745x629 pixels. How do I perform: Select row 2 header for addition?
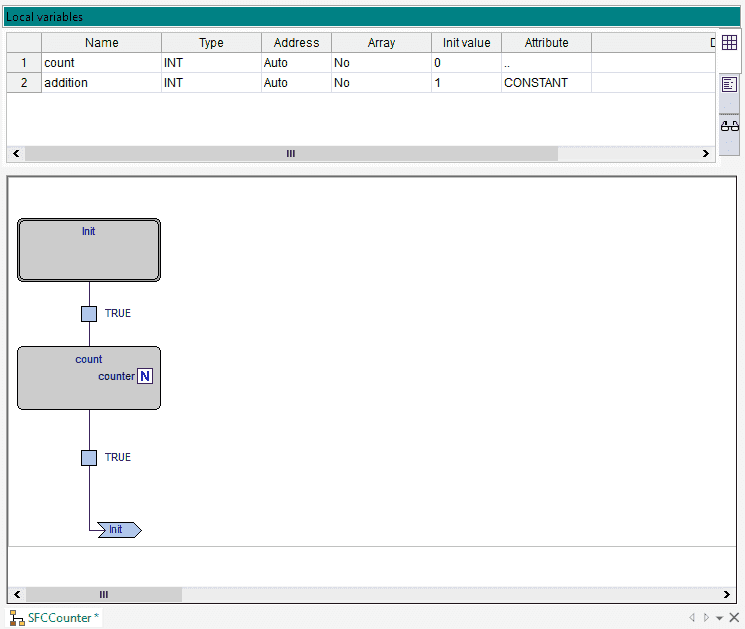24,83
